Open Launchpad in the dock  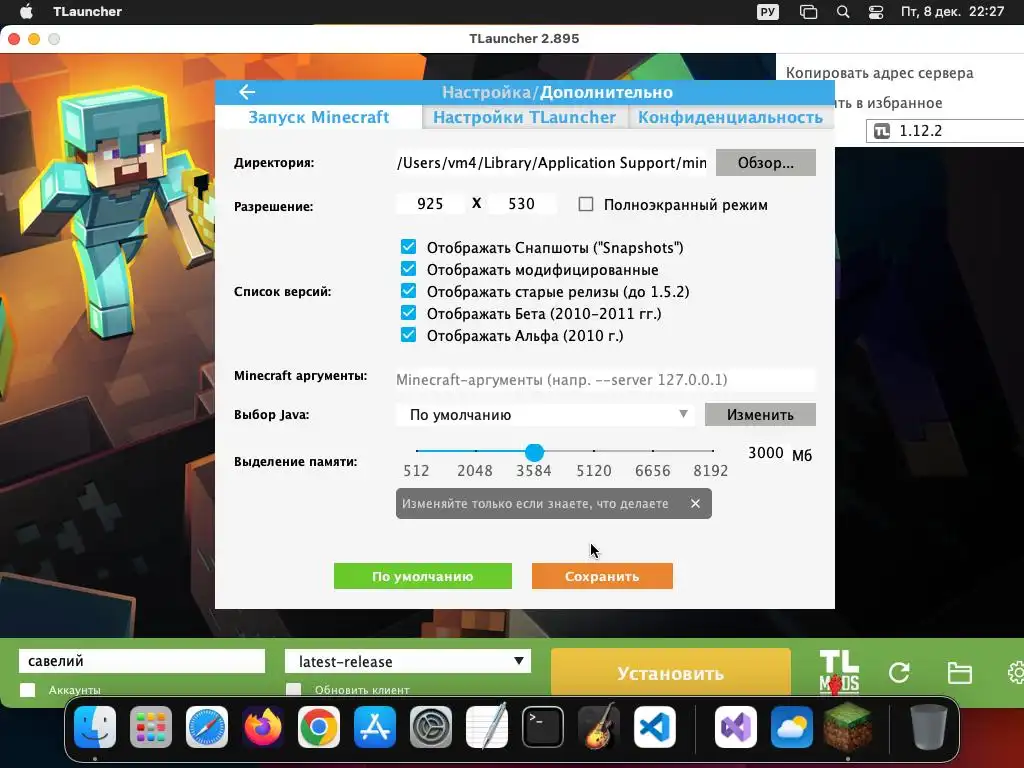point(151,727)
